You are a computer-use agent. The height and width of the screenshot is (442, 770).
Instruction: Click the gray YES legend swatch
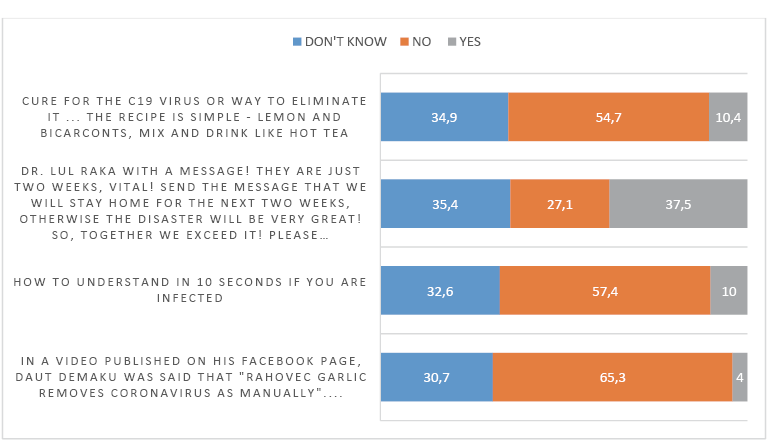(452, 42)
